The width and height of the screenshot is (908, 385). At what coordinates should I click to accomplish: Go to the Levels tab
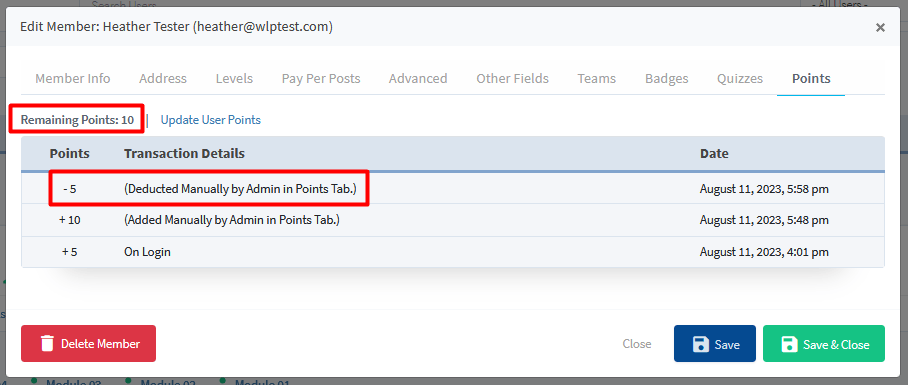click(x=234, y=79)
